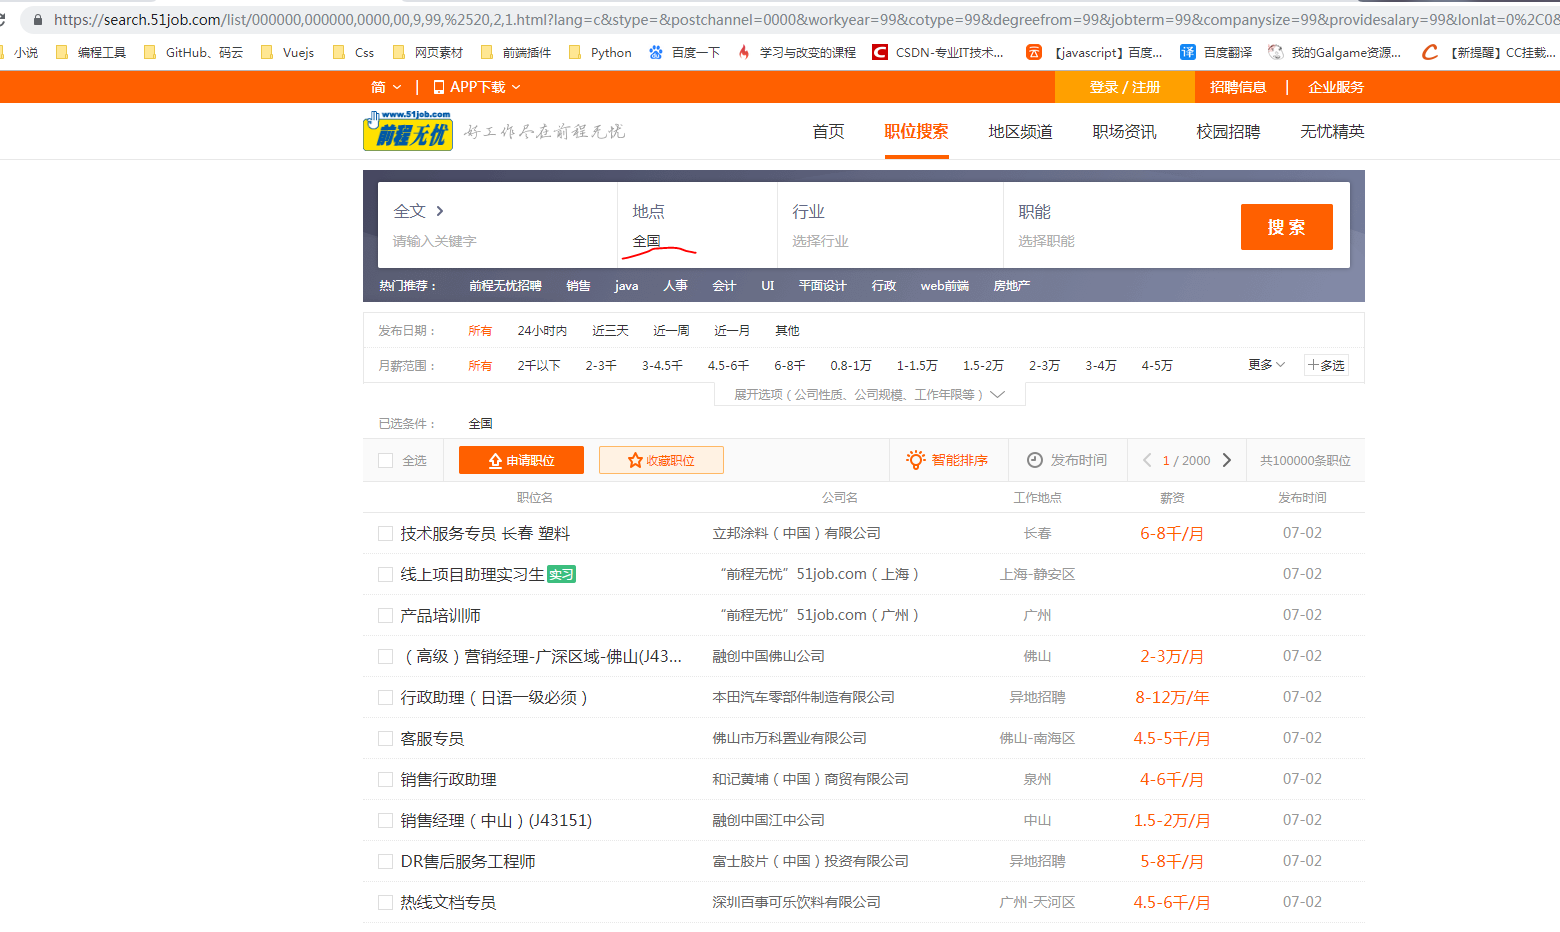Check the 客服专员 job
The image size is (1560, 932).
point(386,739)
